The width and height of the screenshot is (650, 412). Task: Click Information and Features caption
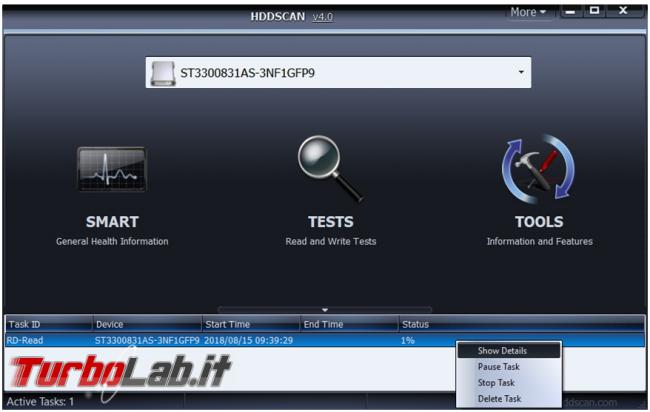click(x=539, y=241)
